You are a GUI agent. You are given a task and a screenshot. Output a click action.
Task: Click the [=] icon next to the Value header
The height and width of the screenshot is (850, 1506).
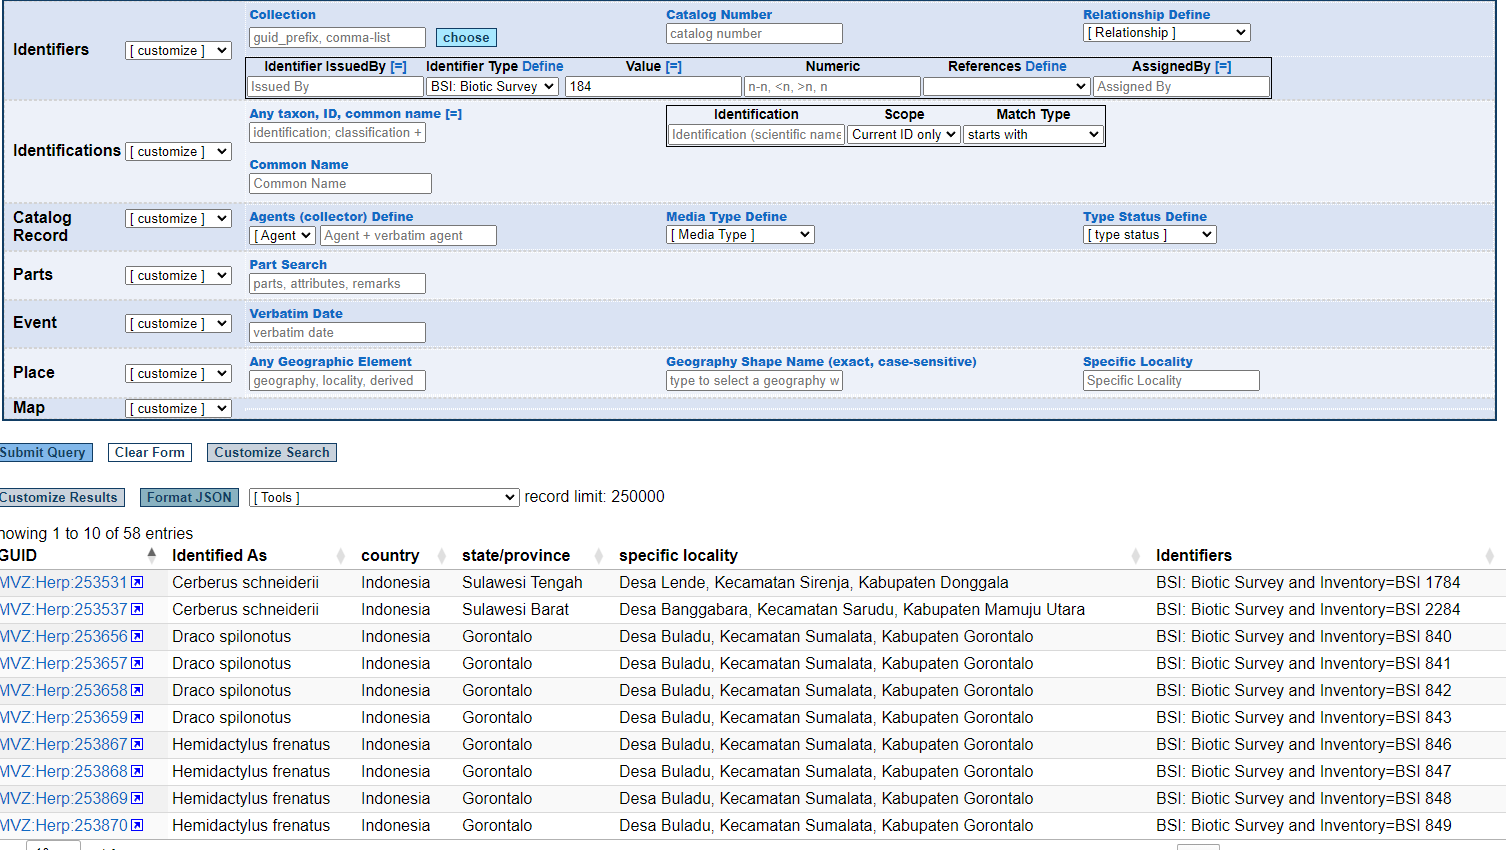point(672,66)
